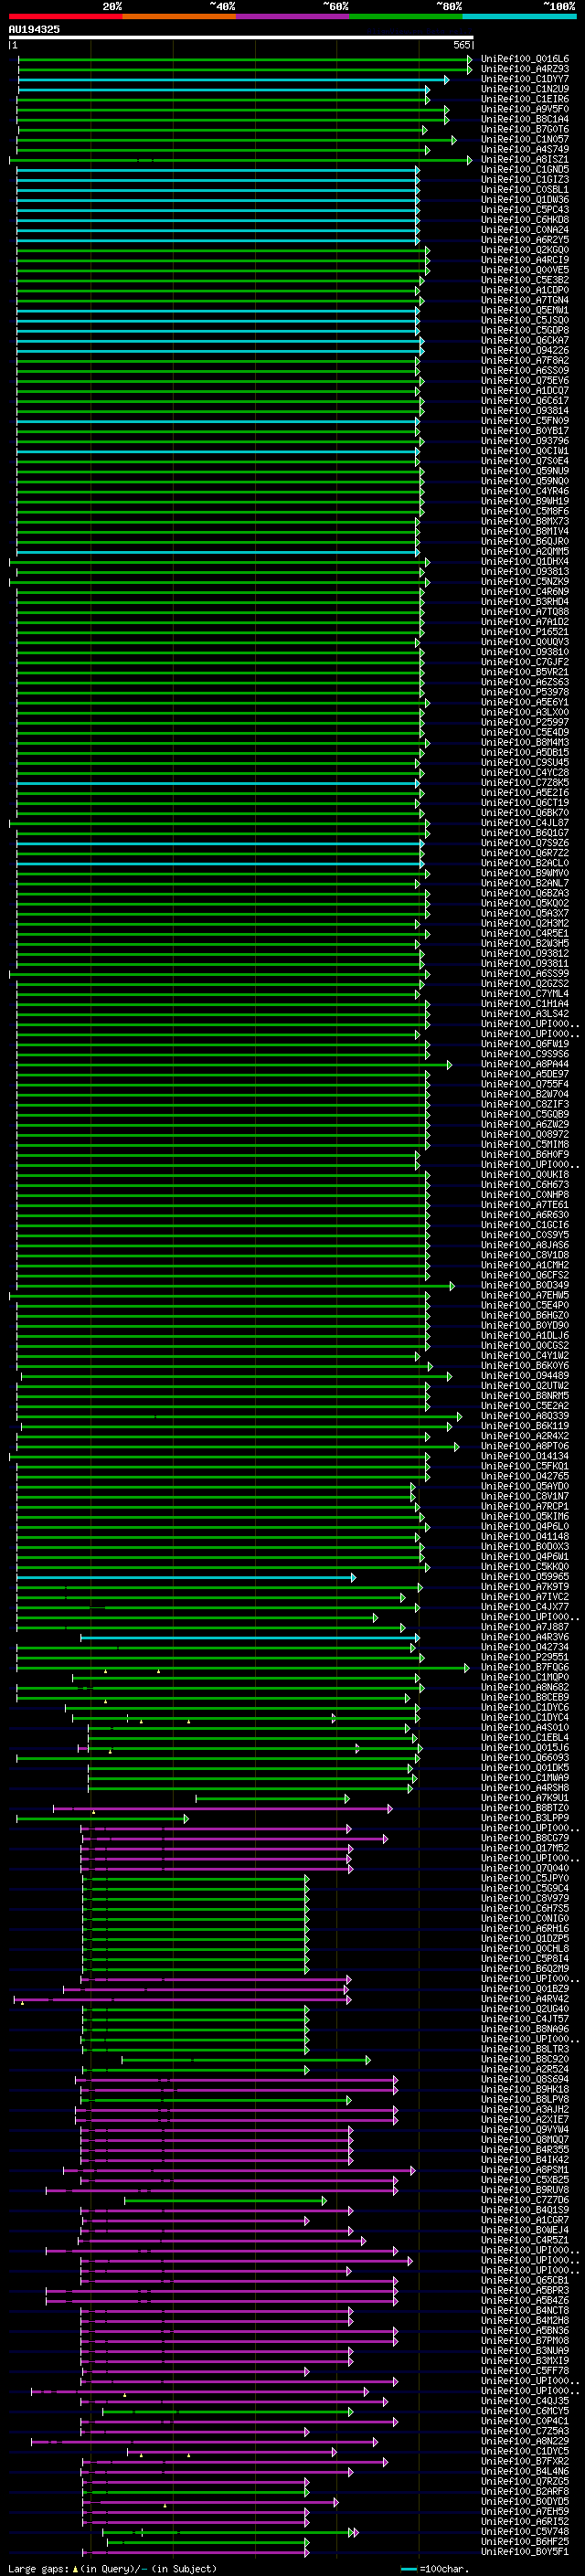This screenshot has height=2576, width=585.
Task: Select UniRef100_Q1DW36 in the hit list
Action: [525, 200]
